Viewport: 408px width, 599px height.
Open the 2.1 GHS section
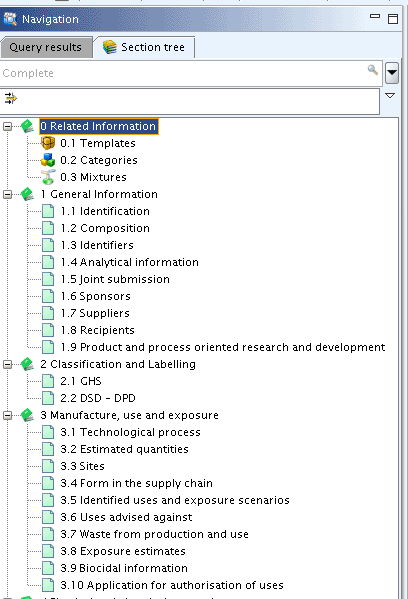coord(81,381)
